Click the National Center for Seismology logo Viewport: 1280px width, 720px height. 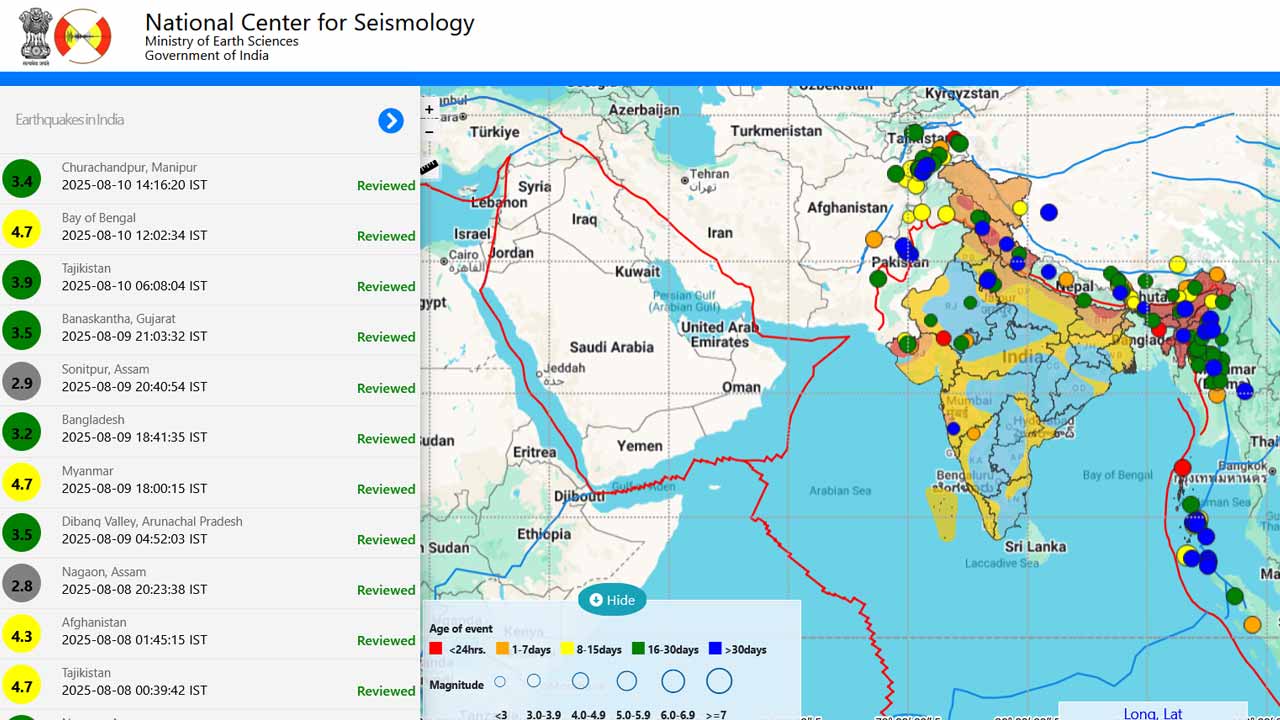[x=82, y=36]
